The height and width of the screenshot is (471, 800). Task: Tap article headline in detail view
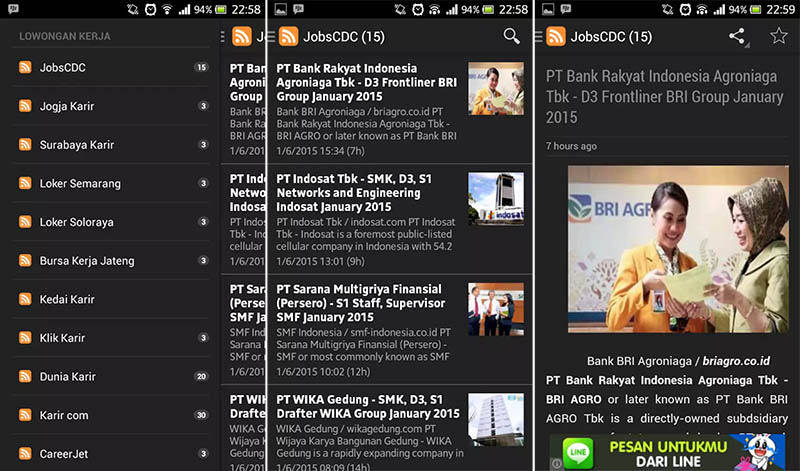tap(664, 97)
